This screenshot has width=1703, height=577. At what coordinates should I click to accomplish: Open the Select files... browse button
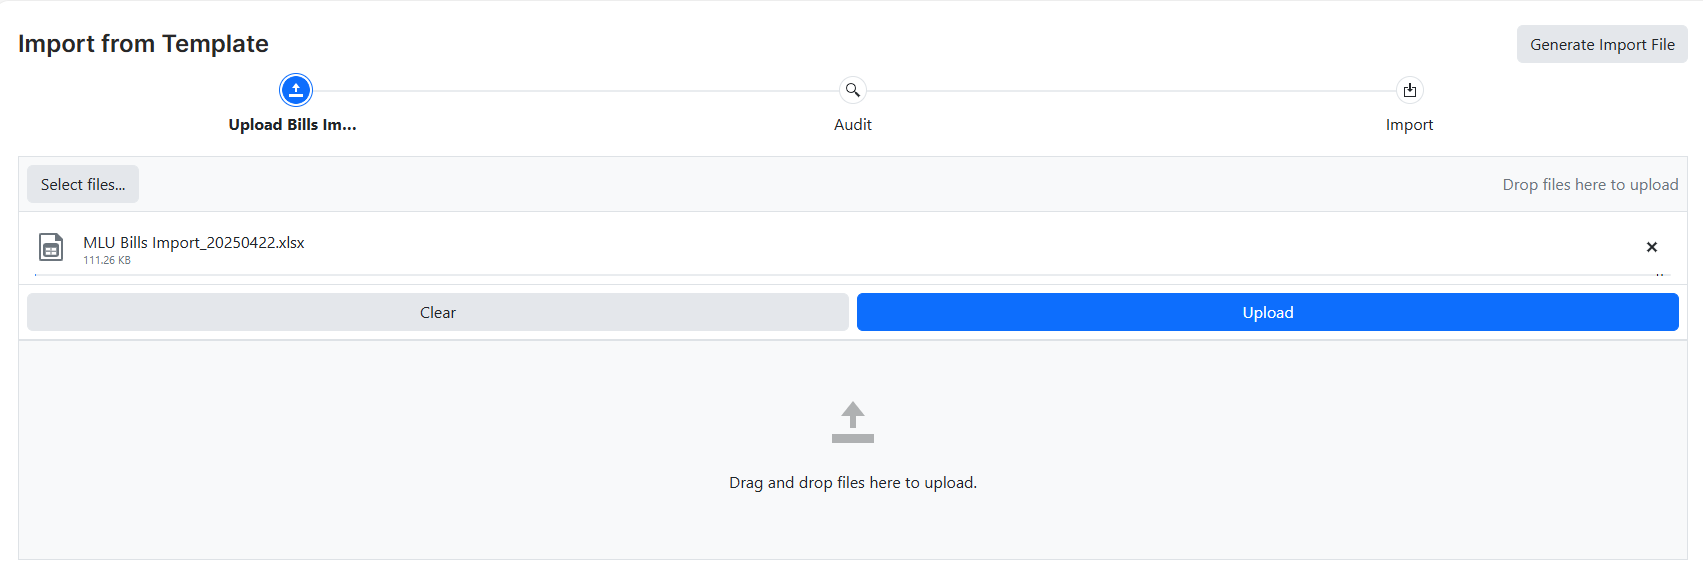[83, 185]
